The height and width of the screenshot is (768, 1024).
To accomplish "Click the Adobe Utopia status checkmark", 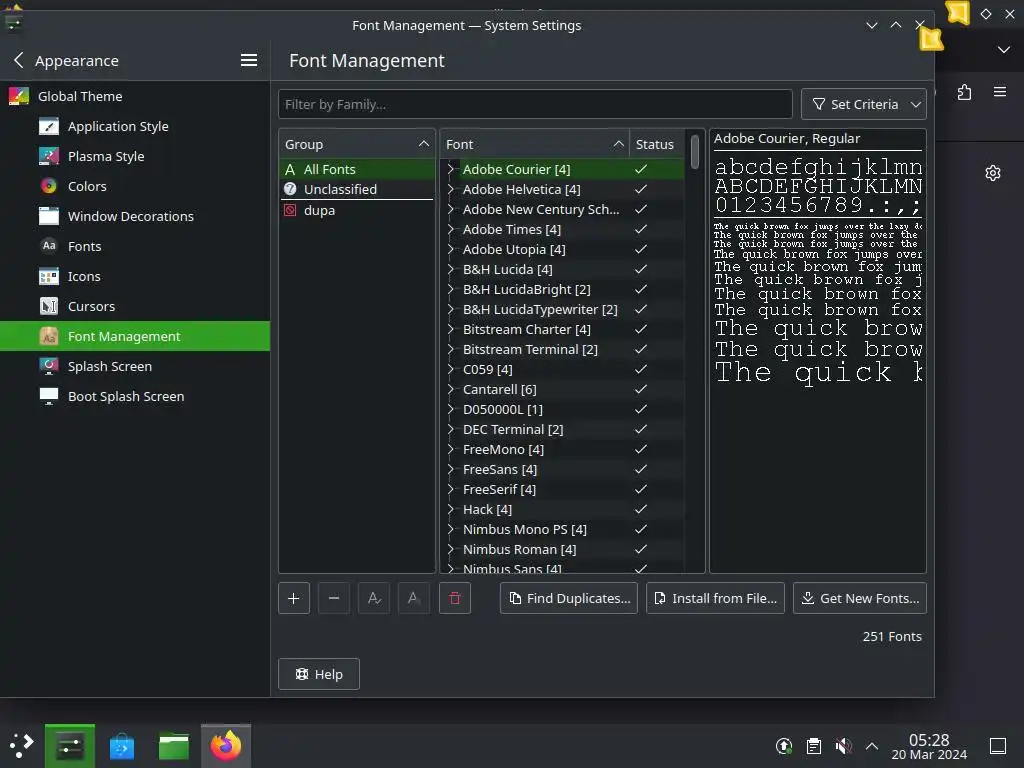I will pos(641,249).
